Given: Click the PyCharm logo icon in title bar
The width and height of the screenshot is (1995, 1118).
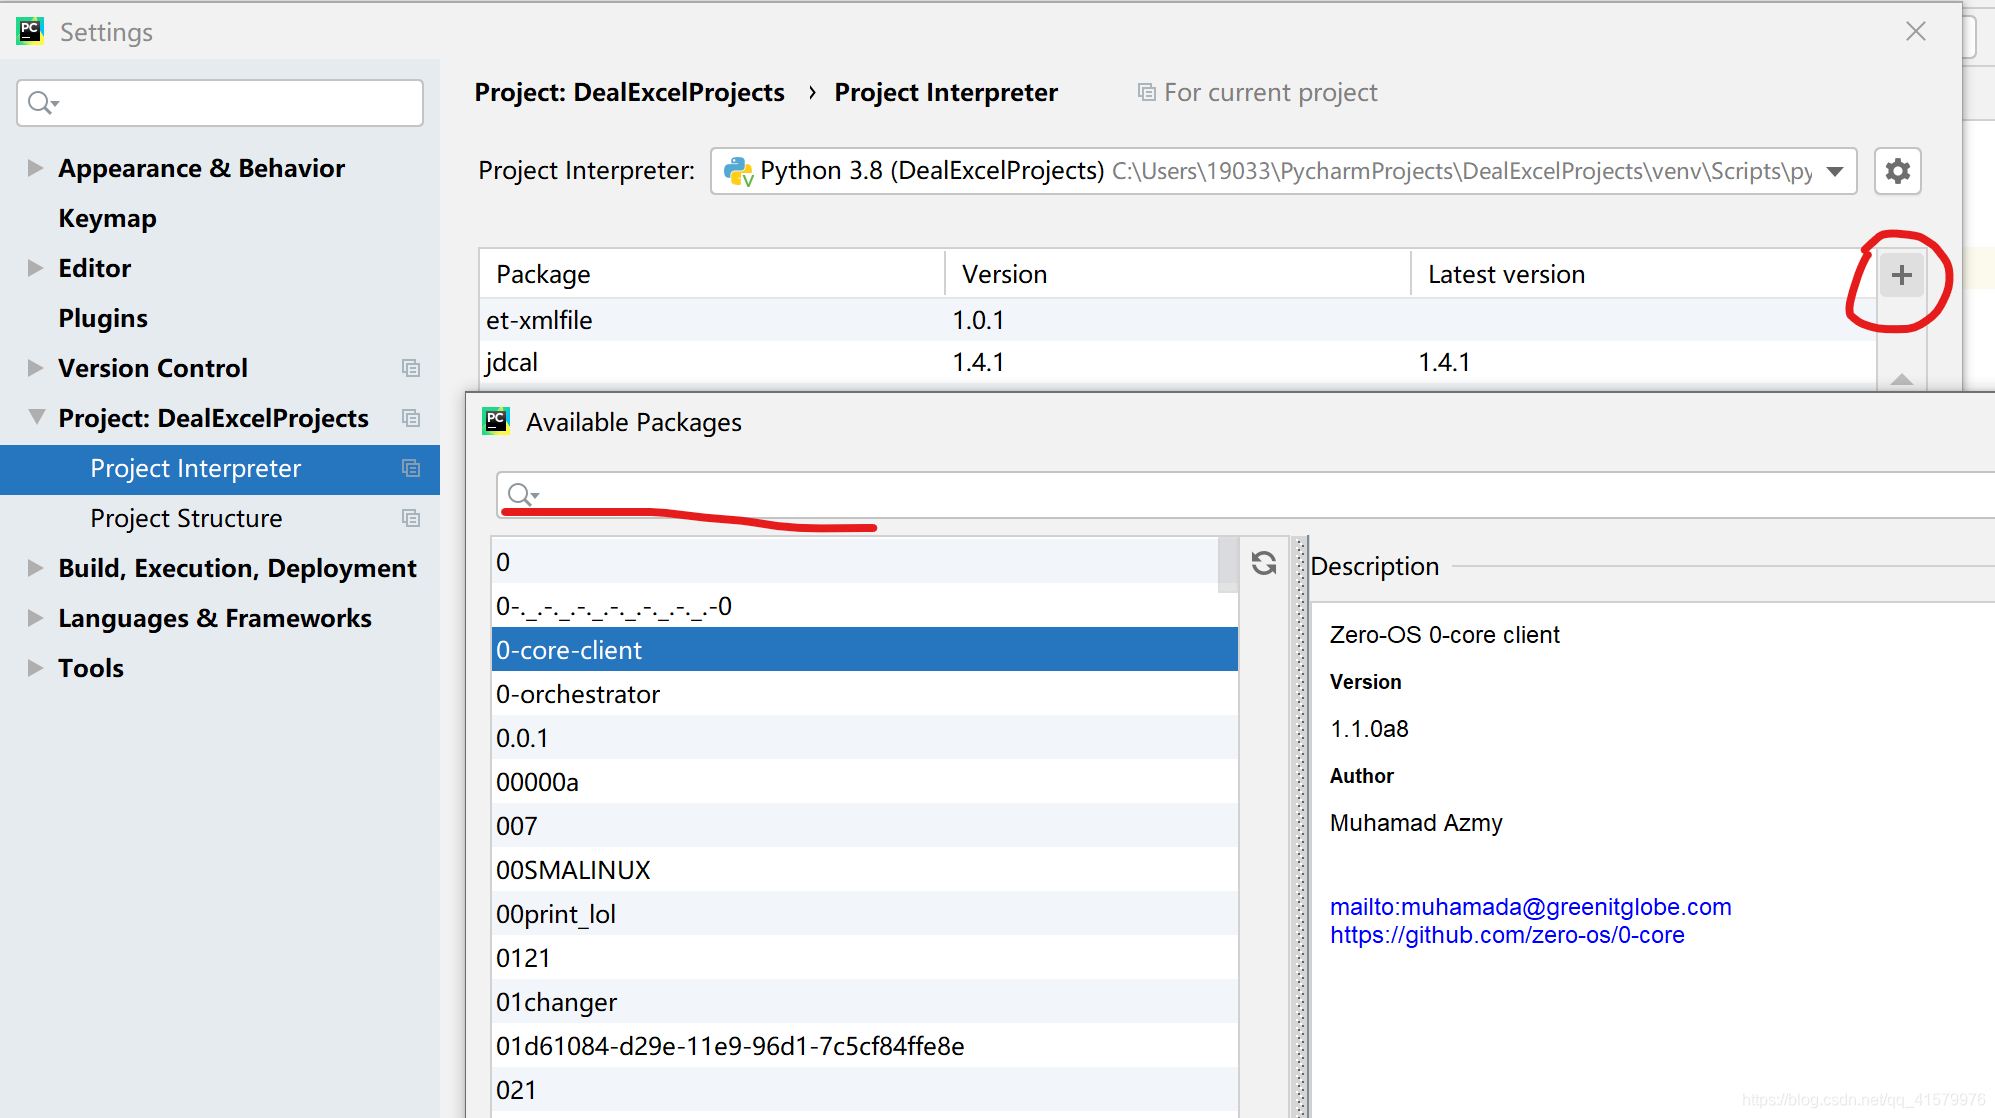Looking at the screenshot, I should 29,30.
